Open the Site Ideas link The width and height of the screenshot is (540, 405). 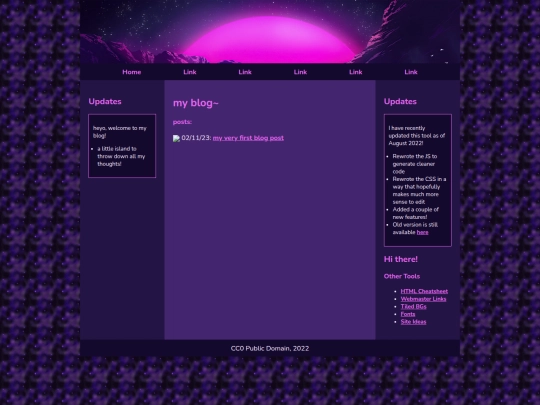pos(413,322)
